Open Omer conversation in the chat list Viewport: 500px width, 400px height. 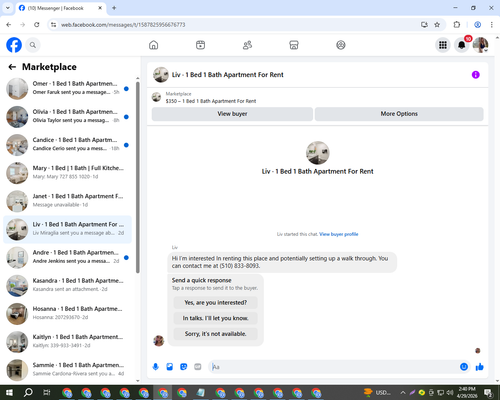(x=68, y=89)
